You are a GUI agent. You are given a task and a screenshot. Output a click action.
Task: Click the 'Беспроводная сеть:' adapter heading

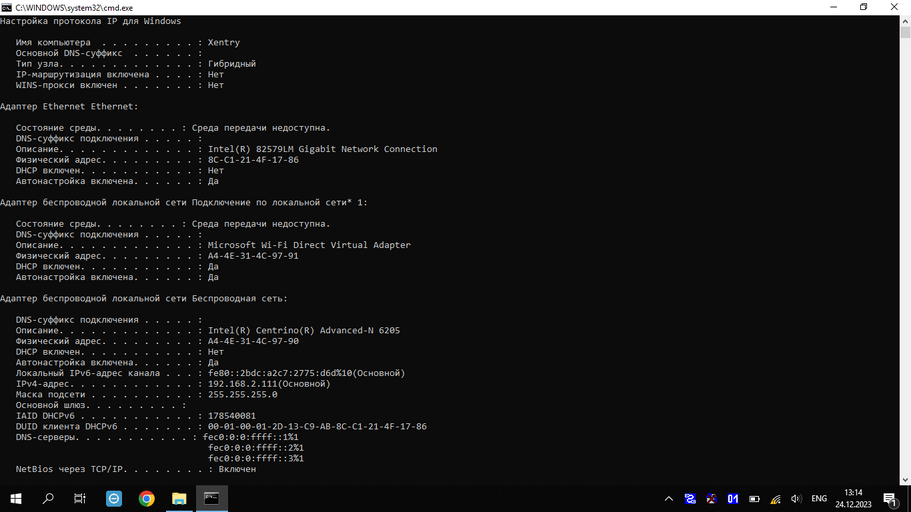[x=240, y=298]
